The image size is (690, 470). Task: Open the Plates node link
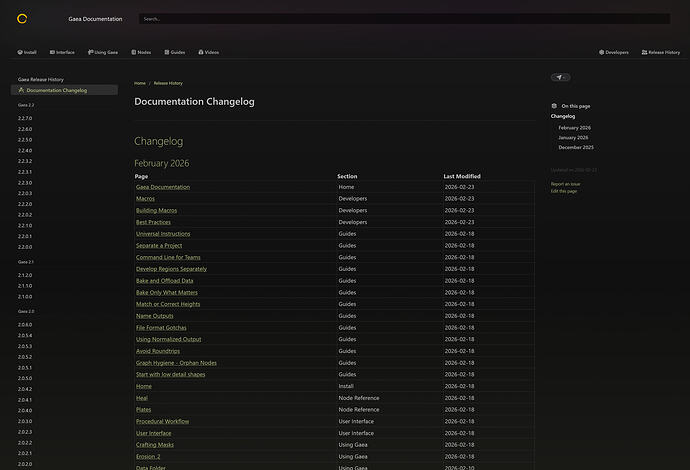(x=143, y=410)
